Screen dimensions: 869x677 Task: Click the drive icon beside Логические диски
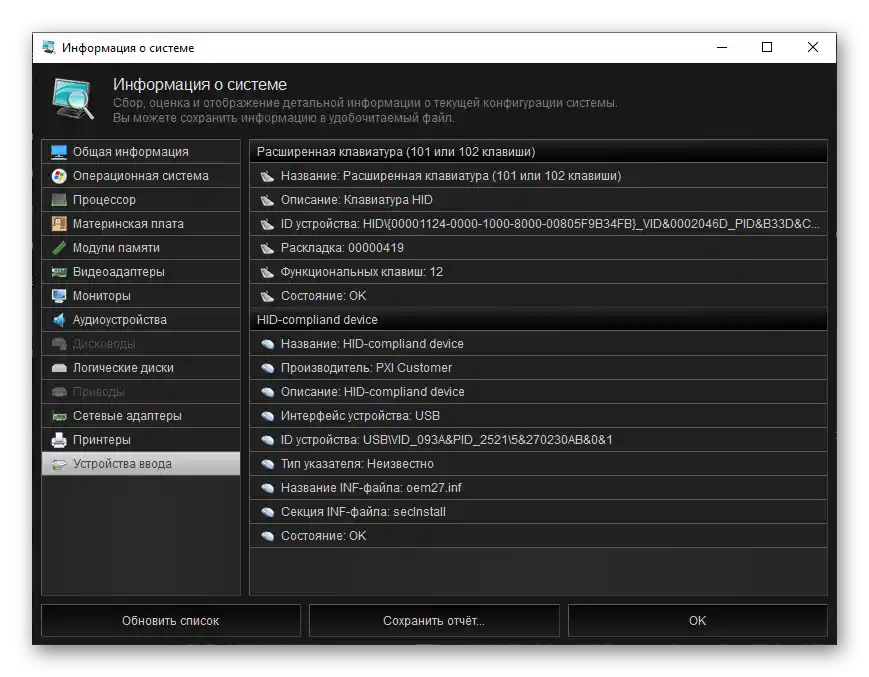pos(59,368)
